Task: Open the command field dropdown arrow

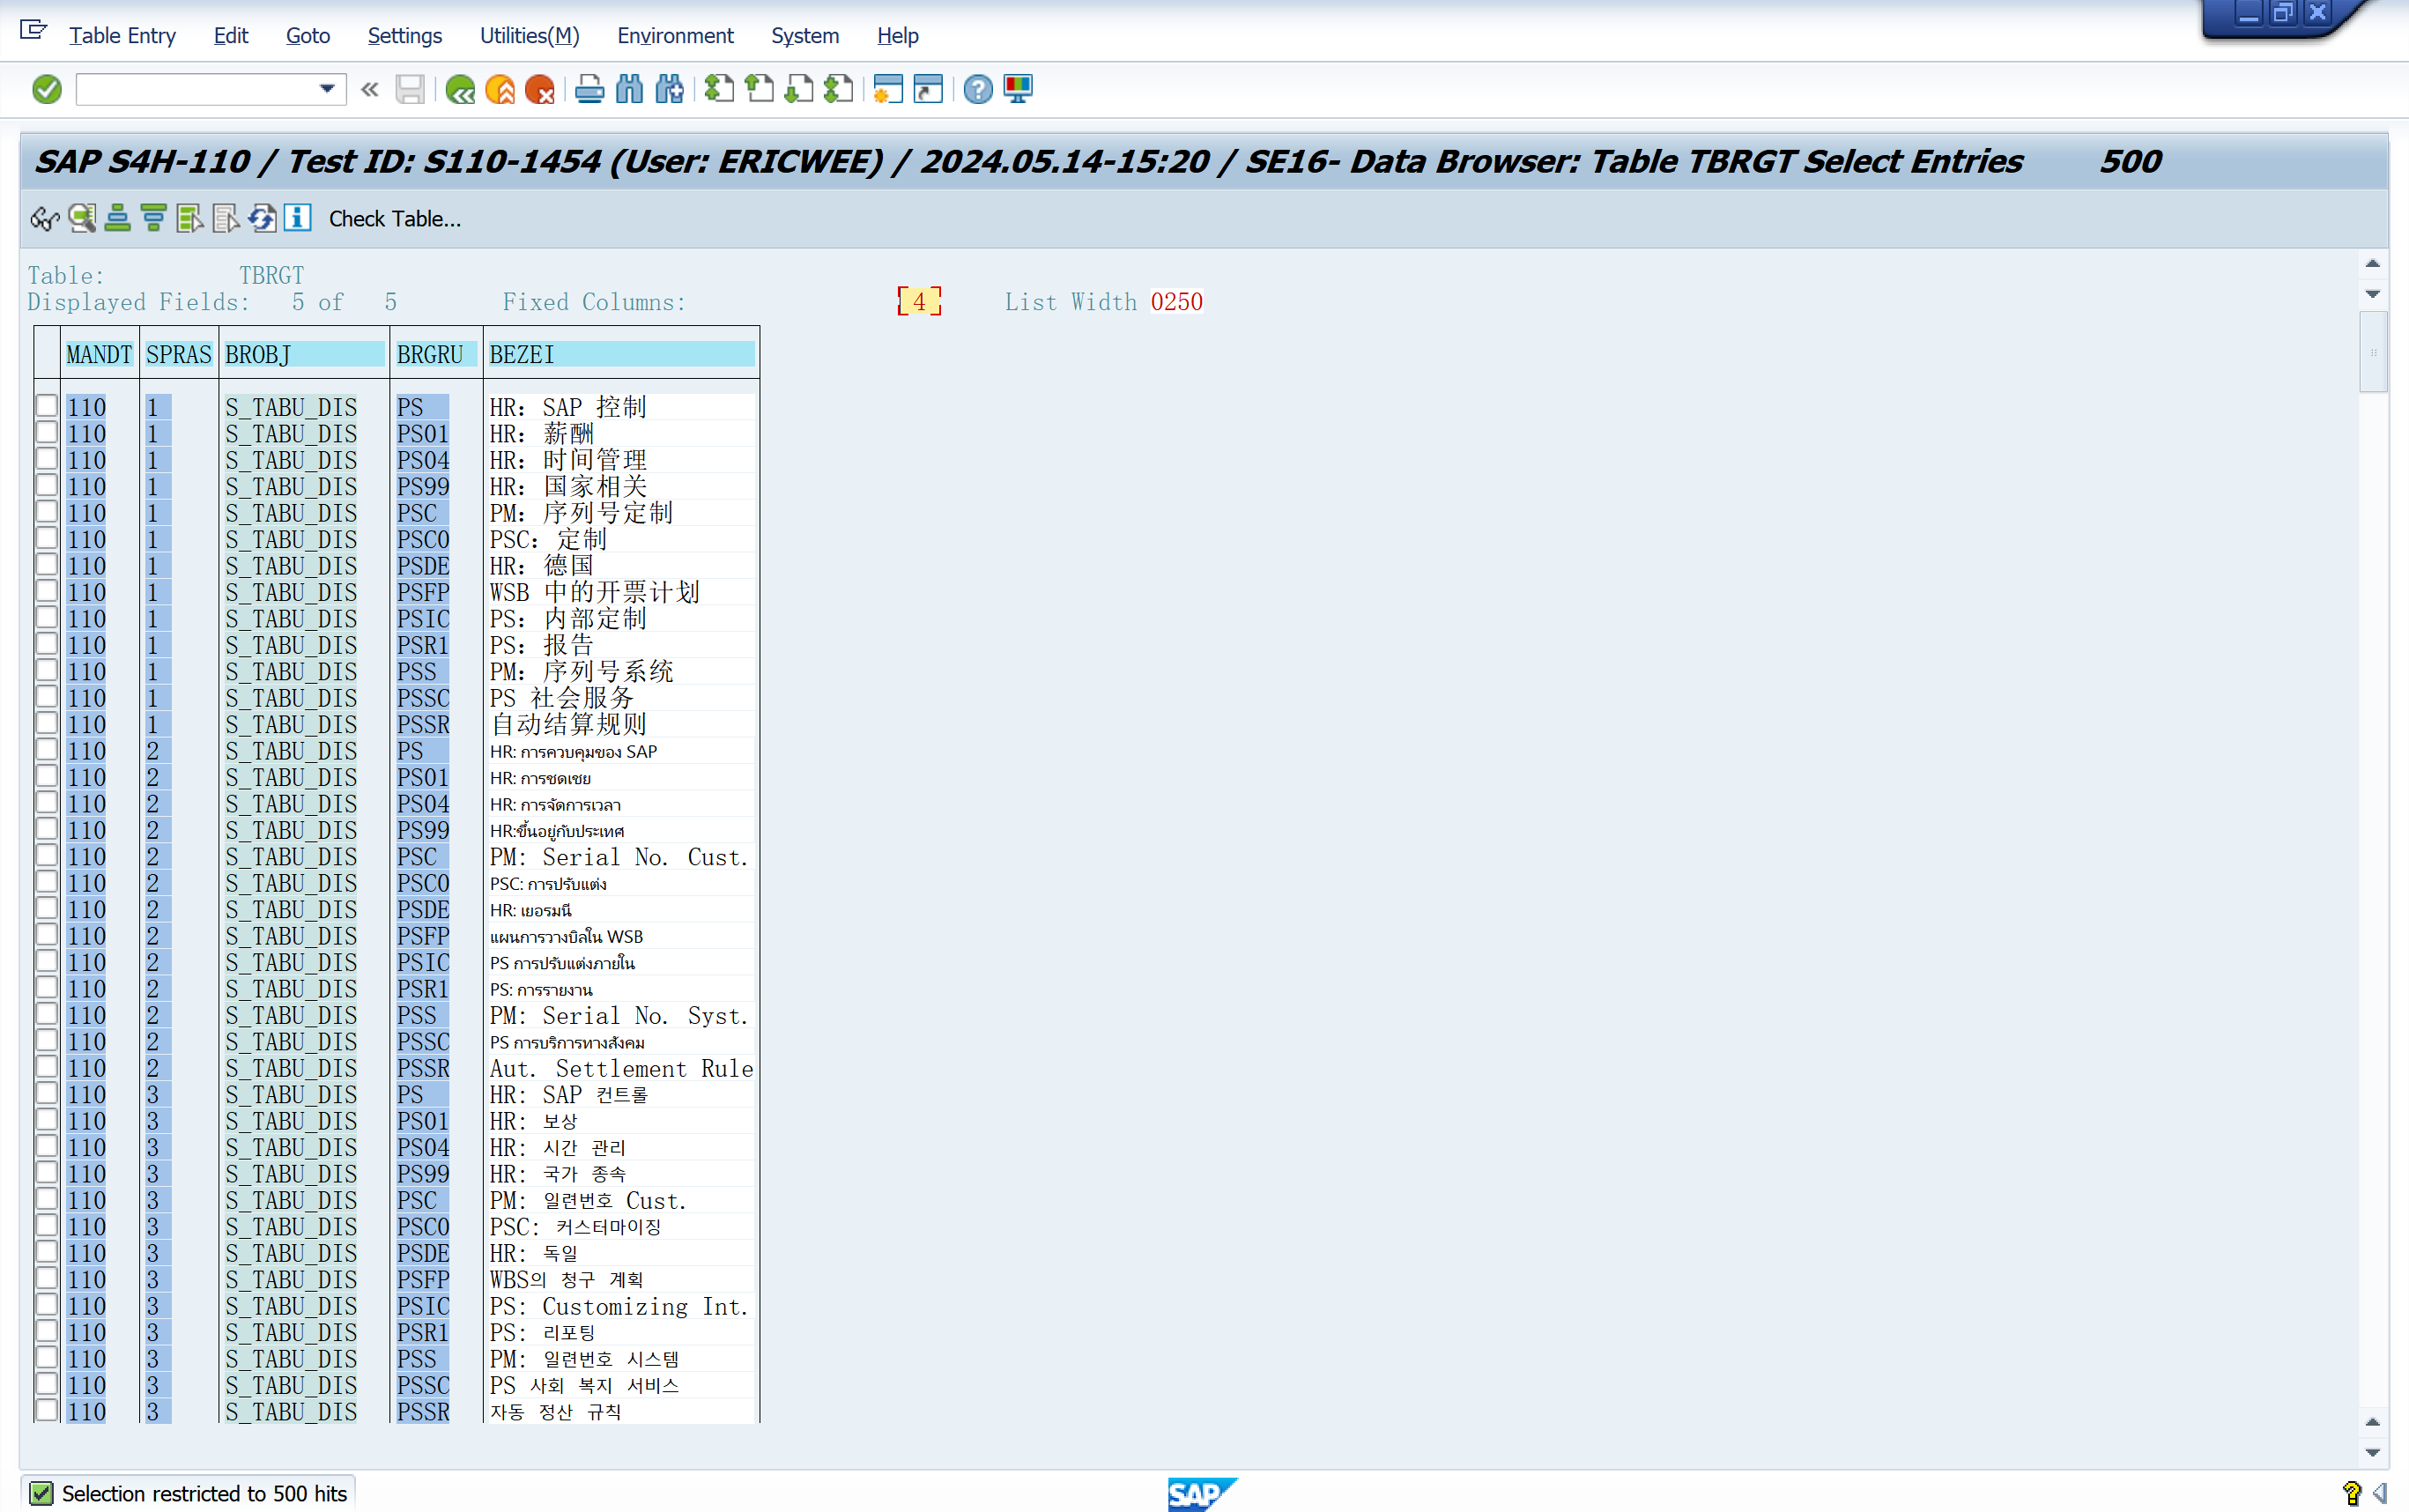Action: click(x=326, y=89)
